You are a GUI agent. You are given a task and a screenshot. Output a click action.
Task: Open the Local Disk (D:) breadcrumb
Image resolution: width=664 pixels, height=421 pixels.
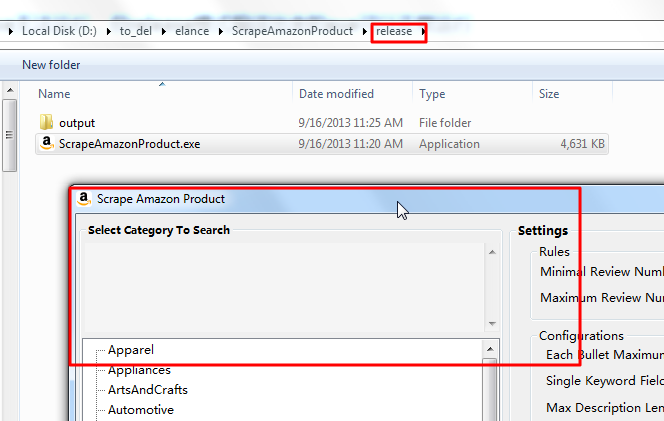(59, 31)
